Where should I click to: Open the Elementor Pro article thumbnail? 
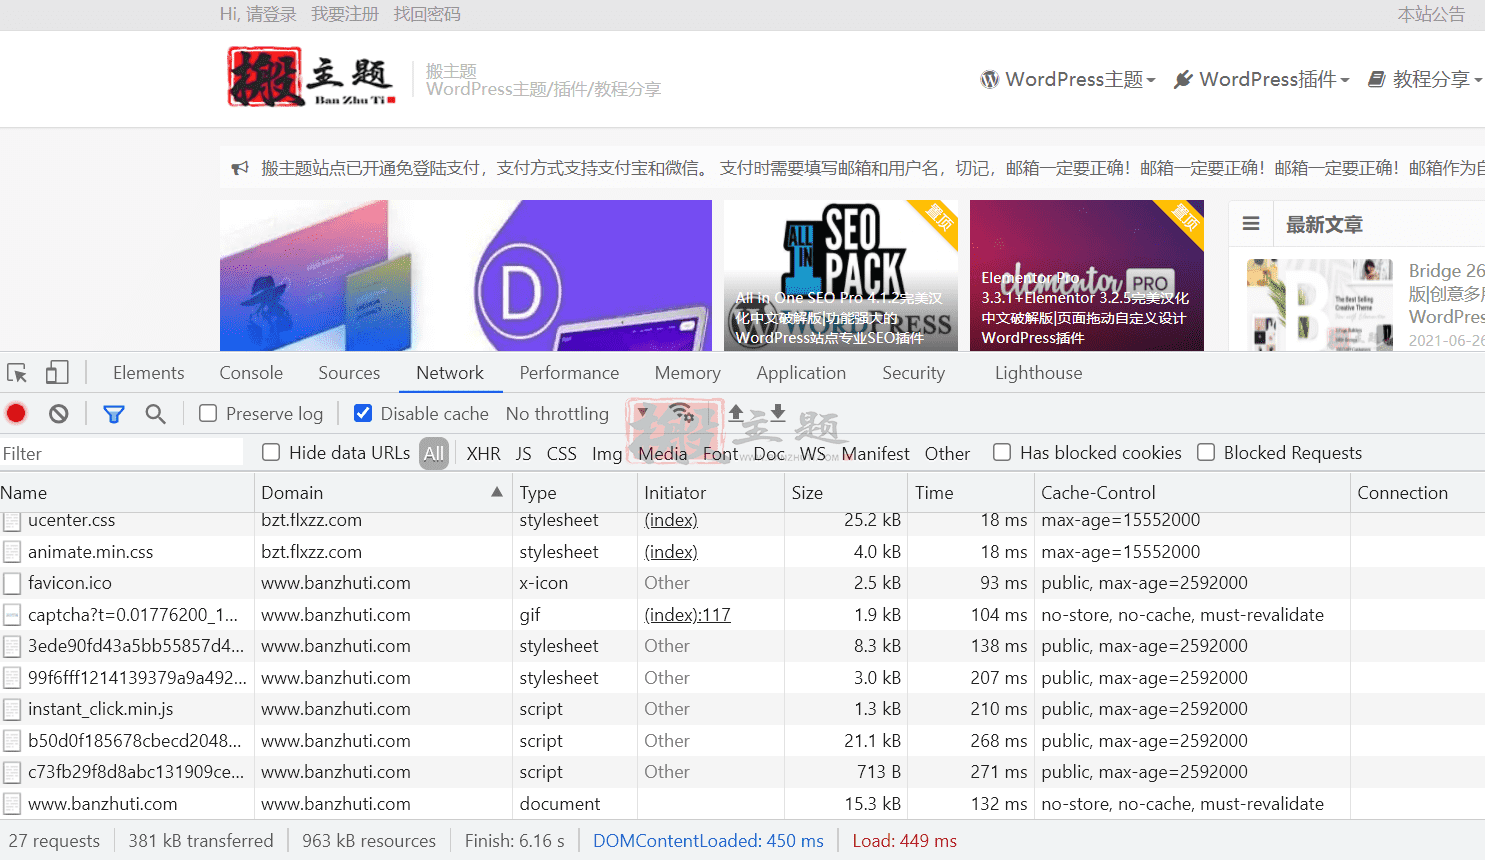(x=1087, y=275)
